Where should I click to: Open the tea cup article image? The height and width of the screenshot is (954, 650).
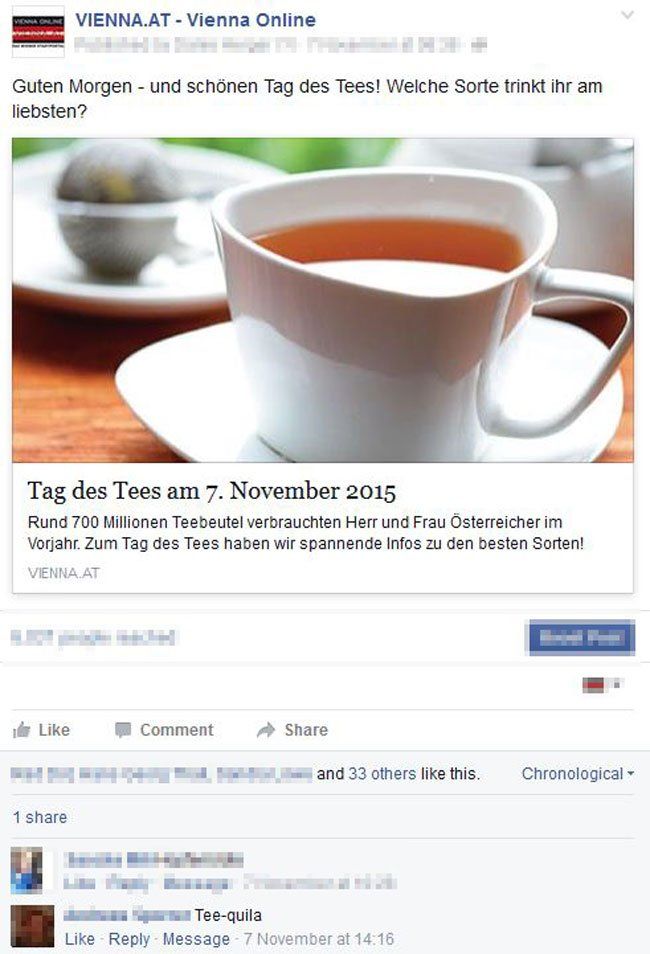point(323,300)
